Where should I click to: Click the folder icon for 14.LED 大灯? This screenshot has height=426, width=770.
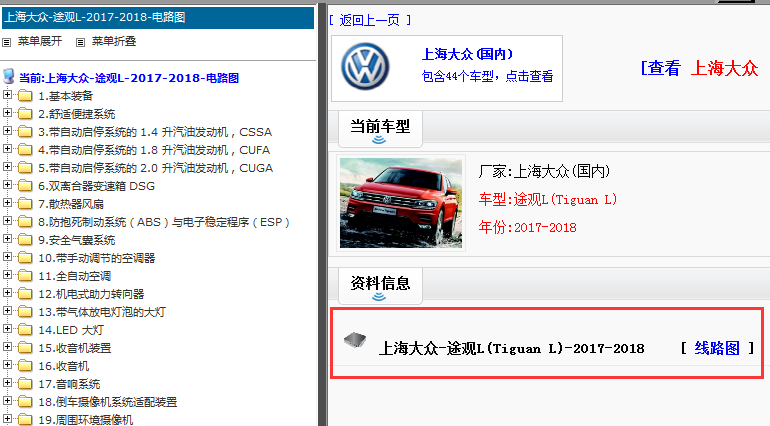click(x=25, y=330)
